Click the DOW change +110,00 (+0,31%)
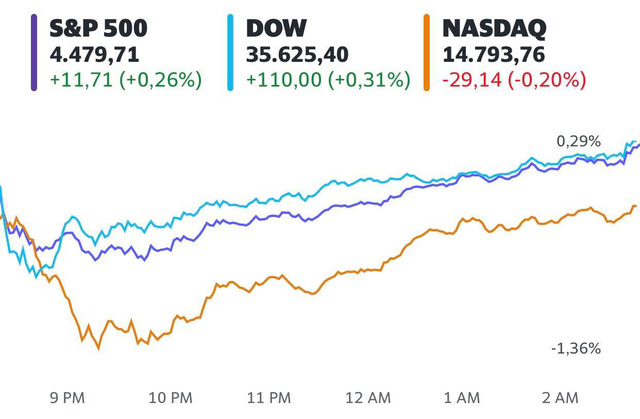 [x=328, y=77]
